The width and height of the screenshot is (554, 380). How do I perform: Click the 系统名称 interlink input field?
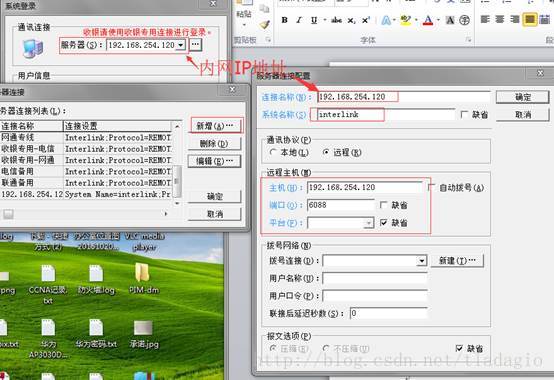coord(385,114)
